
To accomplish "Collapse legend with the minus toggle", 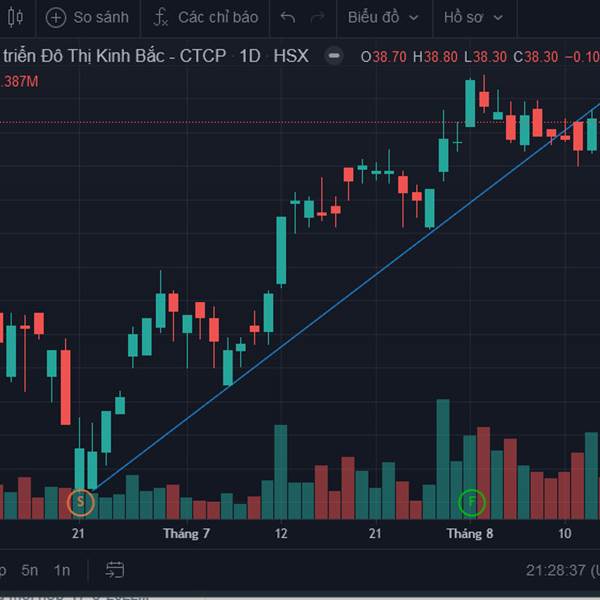I will [x=334, y=56].
